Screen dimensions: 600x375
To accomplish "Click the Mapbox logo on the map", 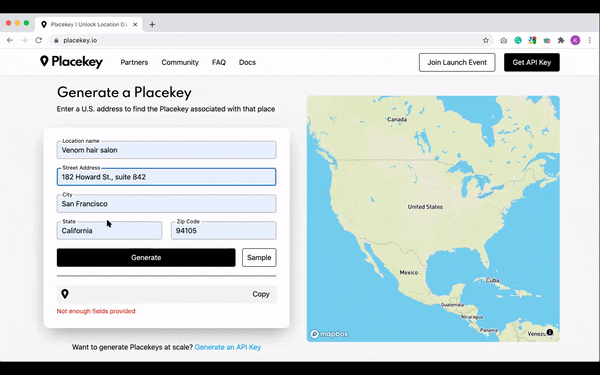I will pyautogui.click(x=329, y=334).
